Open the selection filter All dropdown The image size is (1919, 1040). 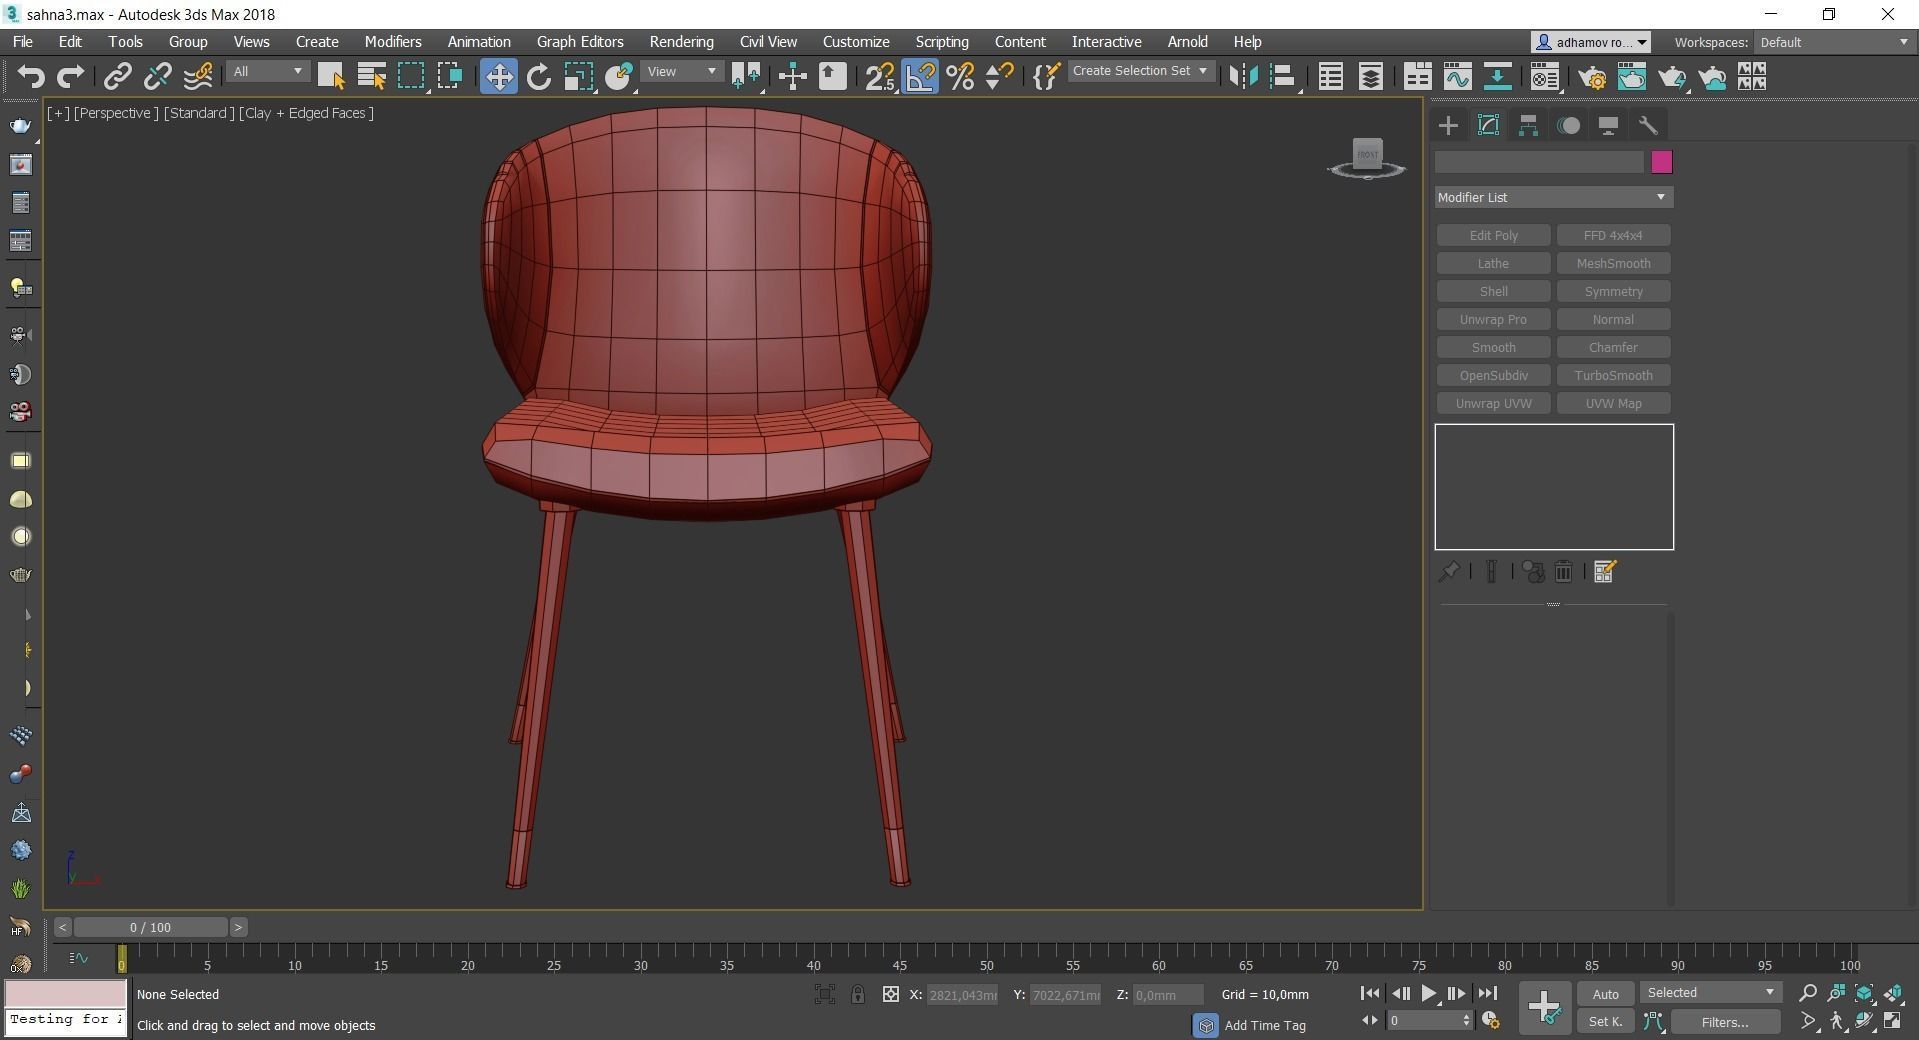tap(267, 71)
